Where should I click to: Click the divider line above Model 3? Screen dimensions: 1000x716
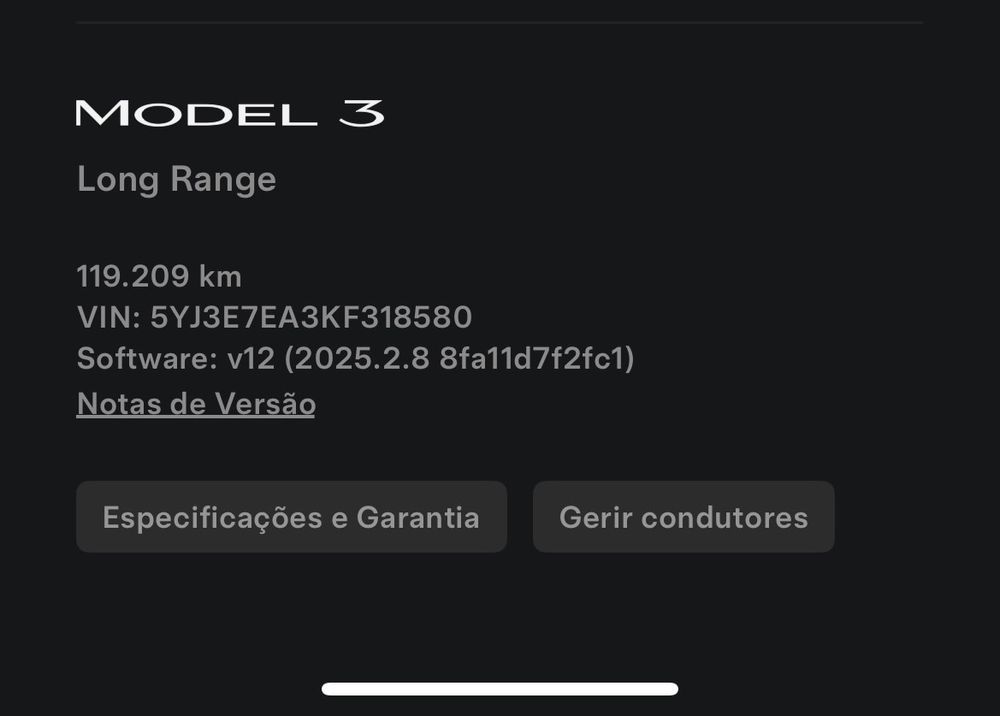coord(500,22)
